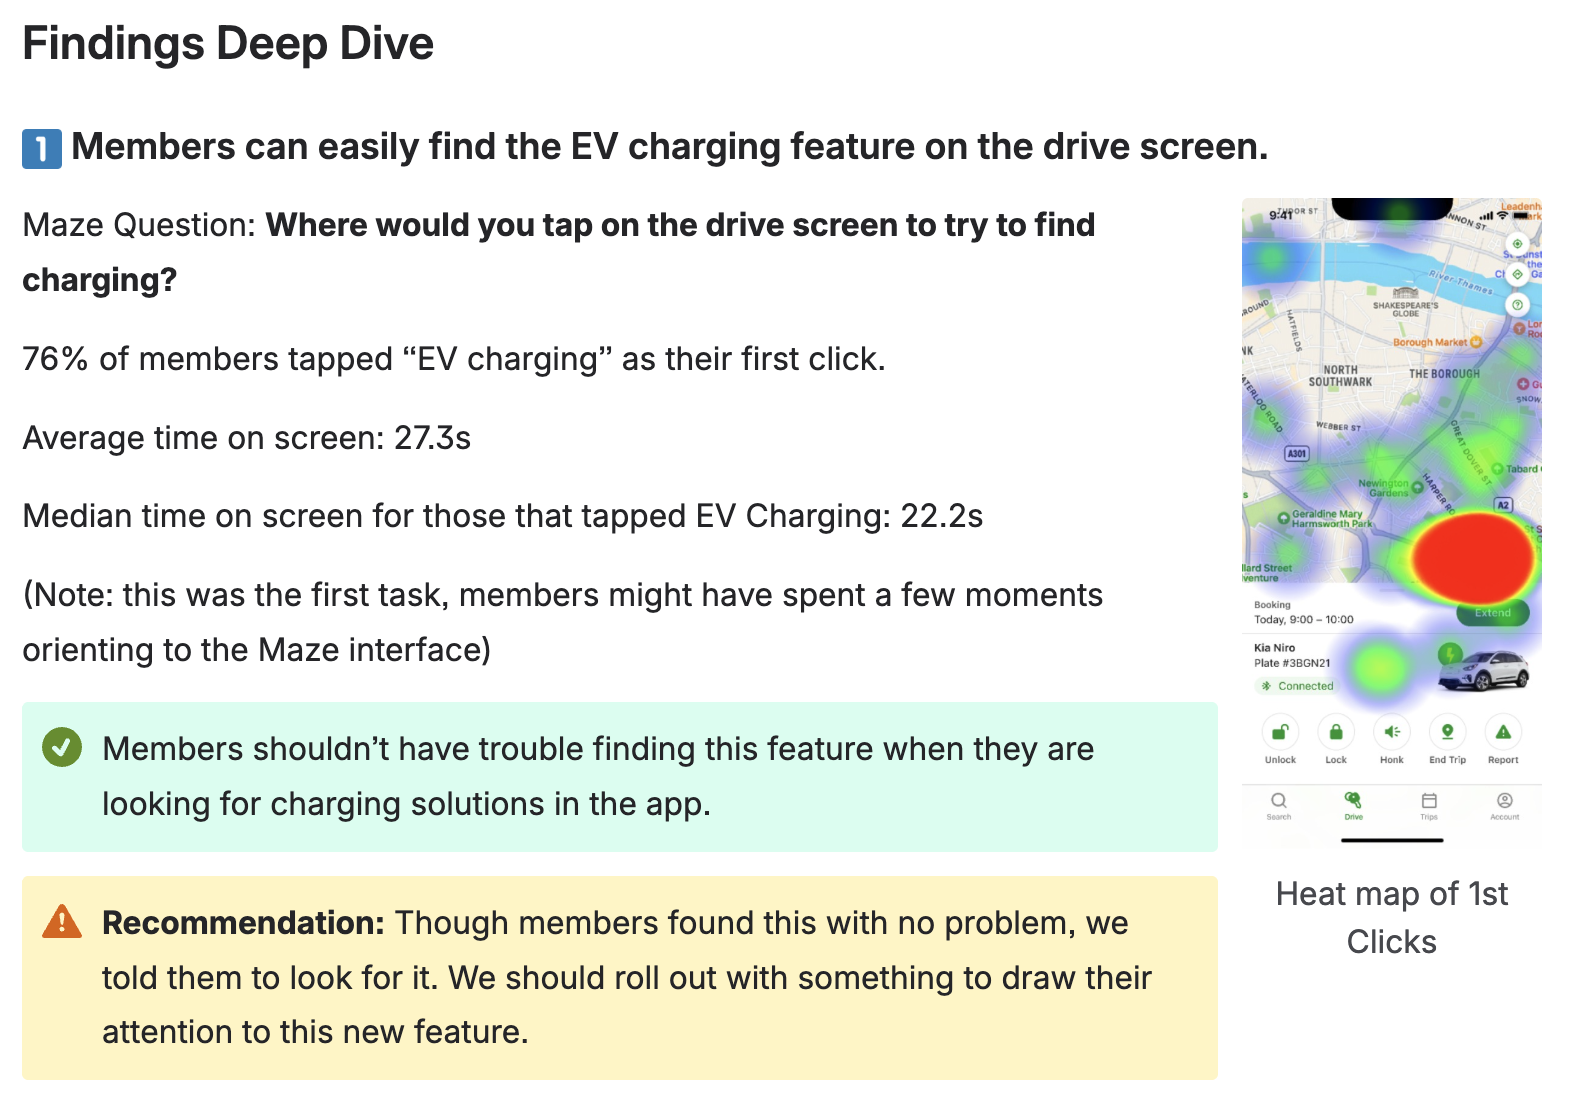
Task: Click the Heat map of 1st Clicks caption
Action: pyautogui.click(x=1391, y=917)
